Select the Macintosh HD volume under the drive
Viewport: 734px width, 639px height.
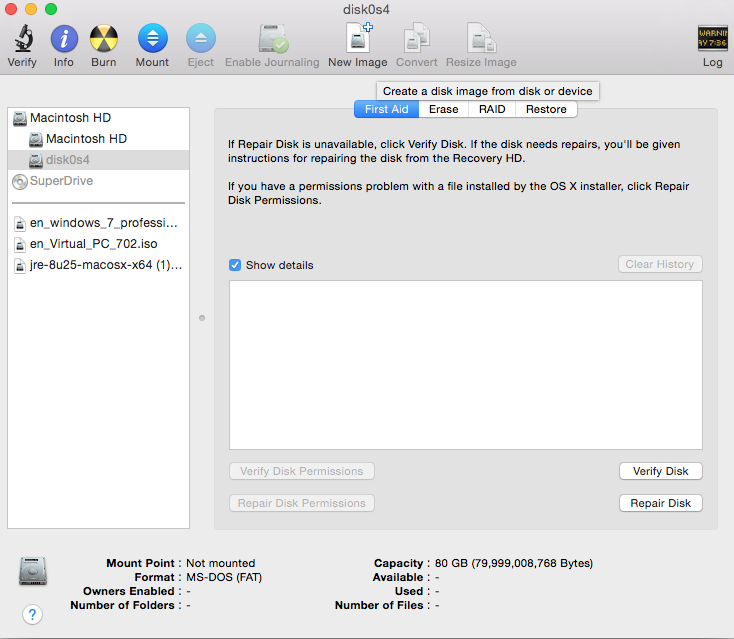coord(98,139)
